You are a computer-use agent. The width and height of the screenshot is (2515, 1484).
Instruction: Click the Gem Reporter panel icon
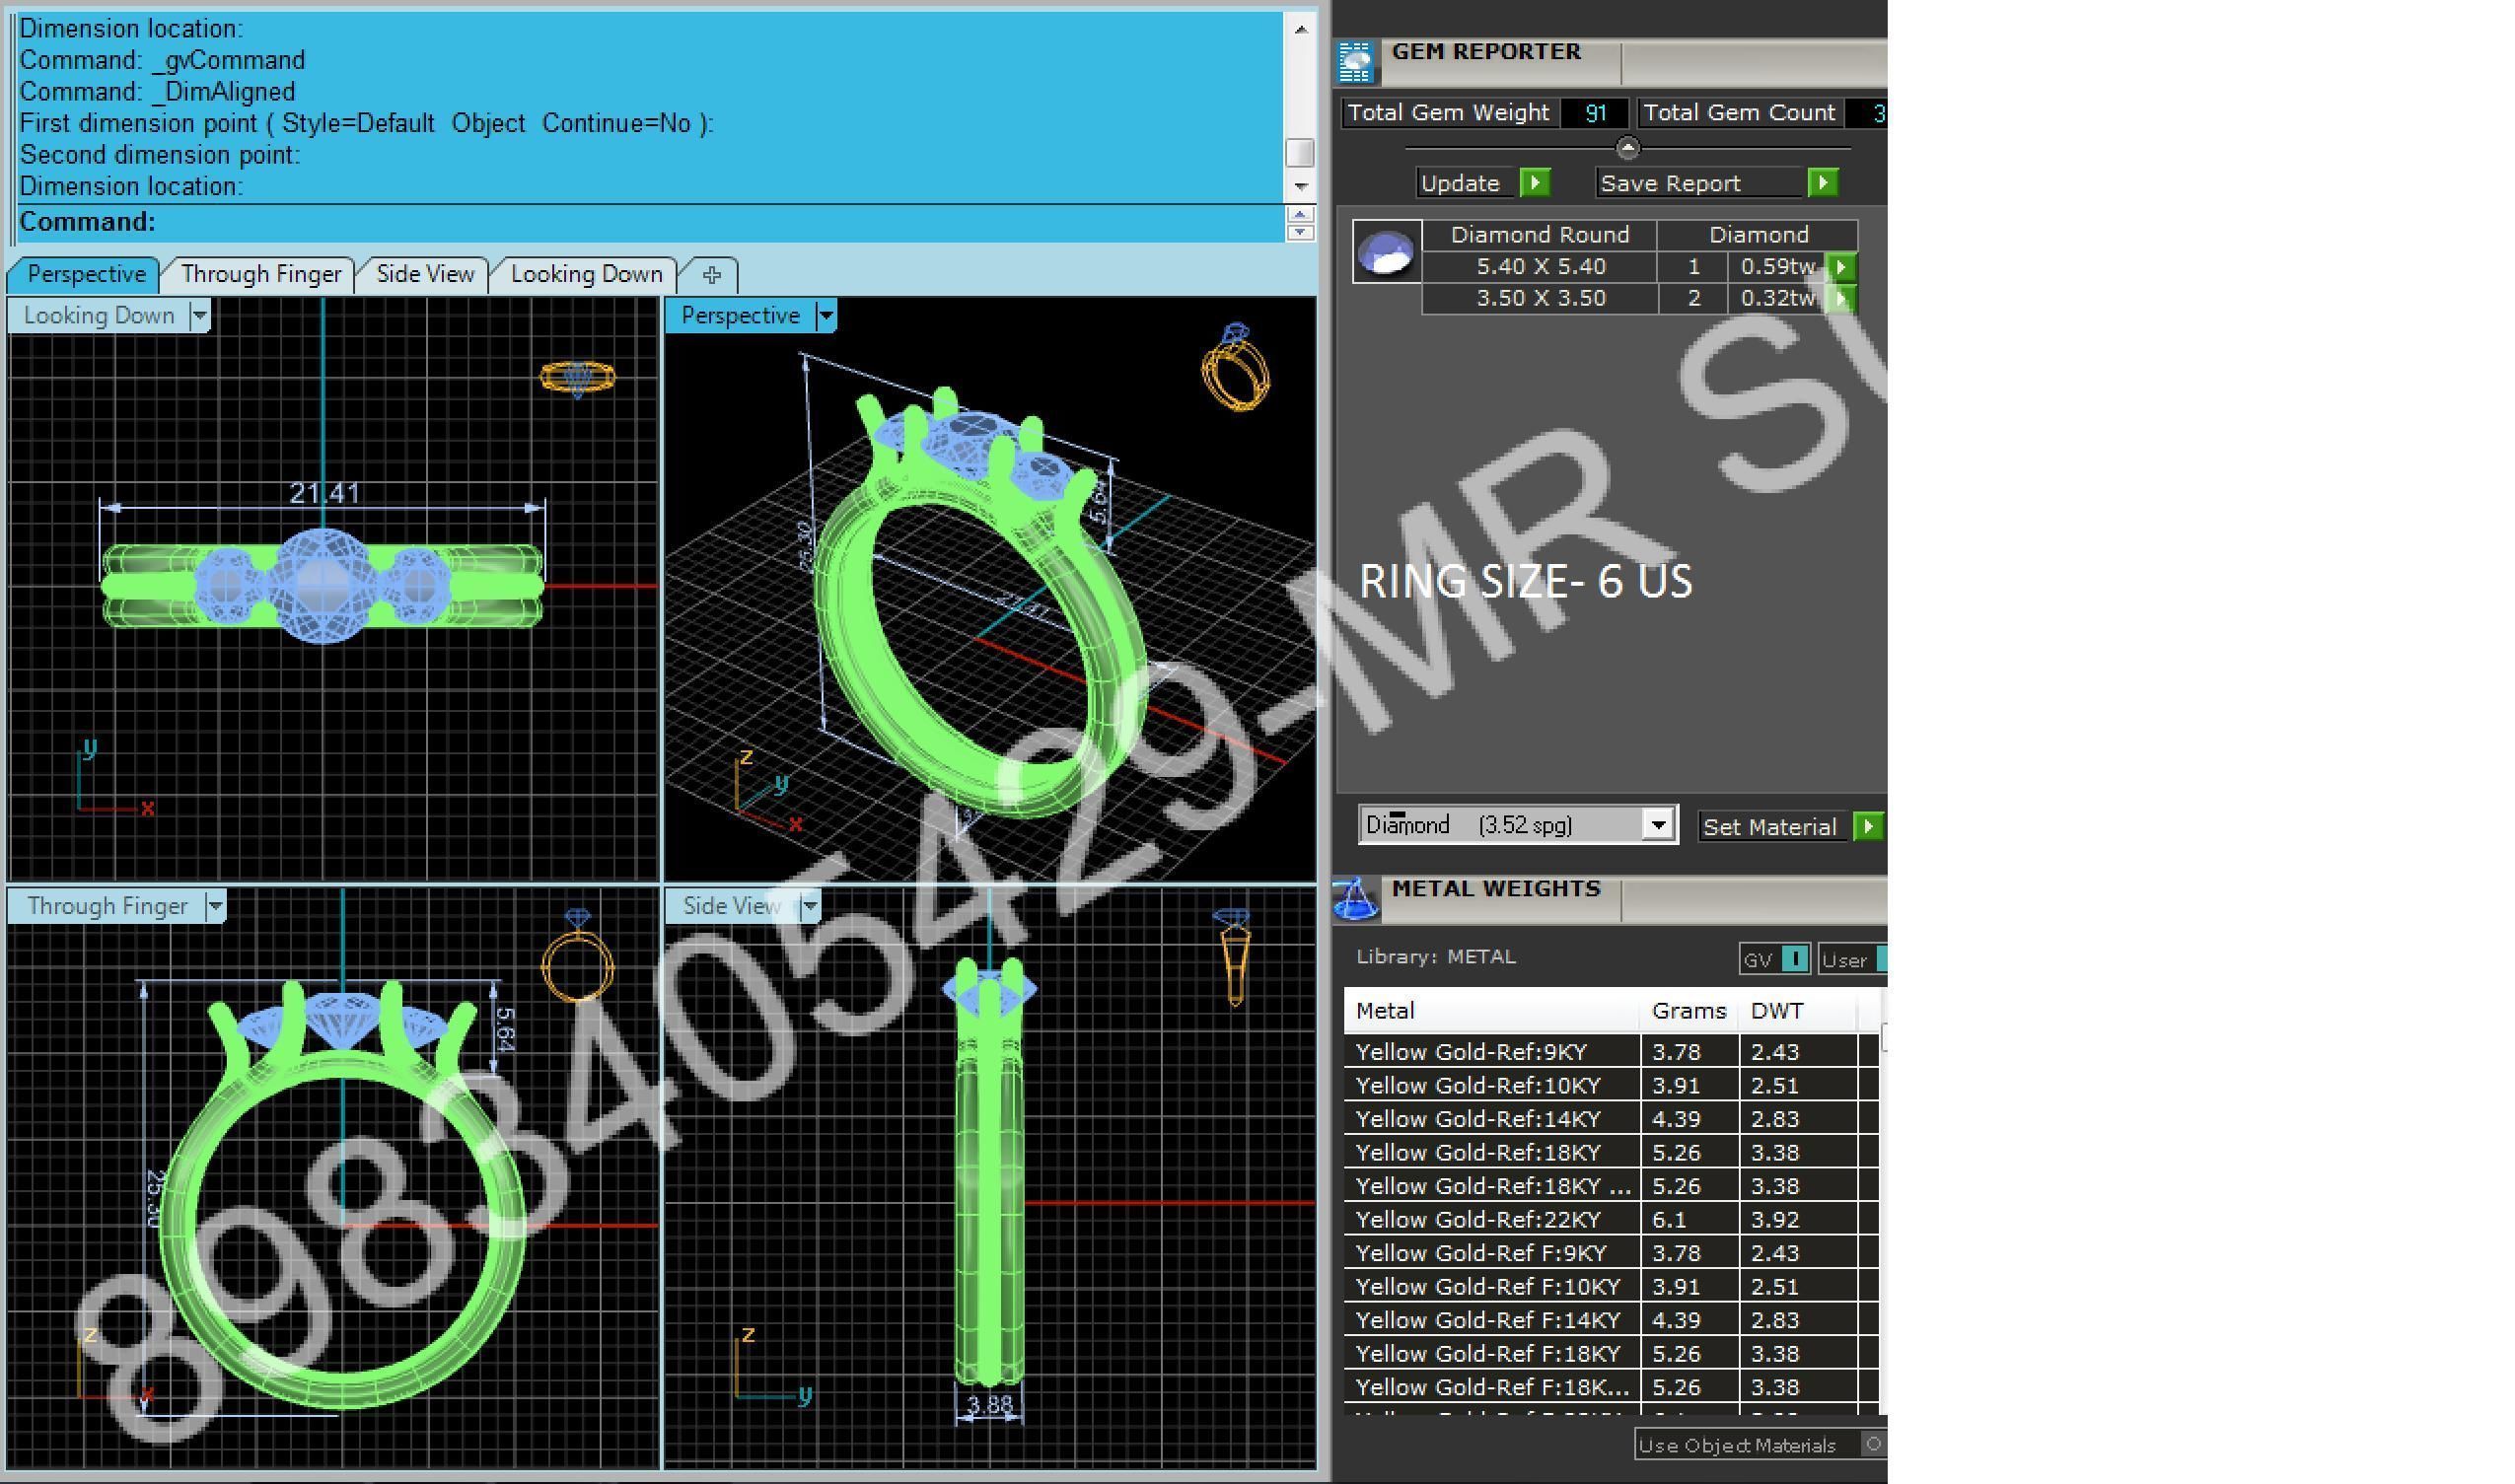point(1356,62)
